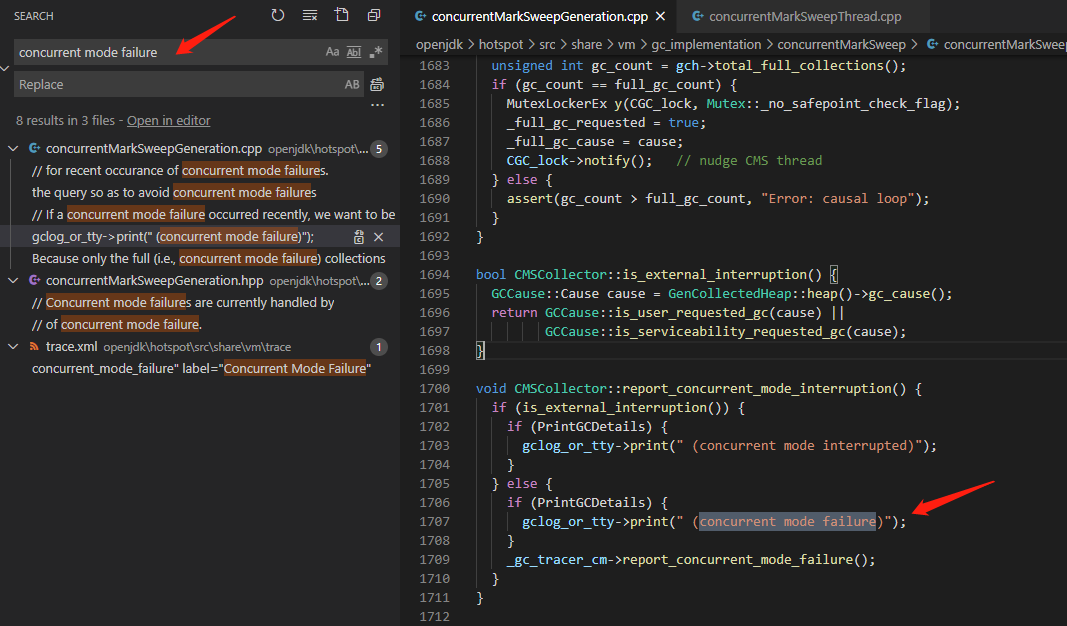
Task: Replace the selected gclog_or_tty match
Action: click(359, 237)
